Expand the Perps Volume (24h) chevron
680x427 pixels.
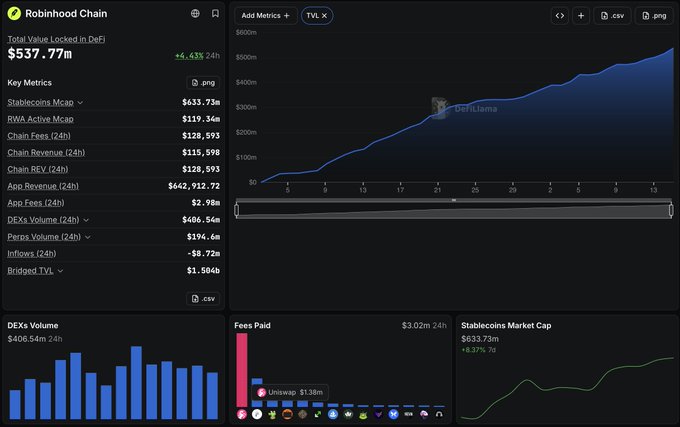pyautogui.click(x=88, y=237)
